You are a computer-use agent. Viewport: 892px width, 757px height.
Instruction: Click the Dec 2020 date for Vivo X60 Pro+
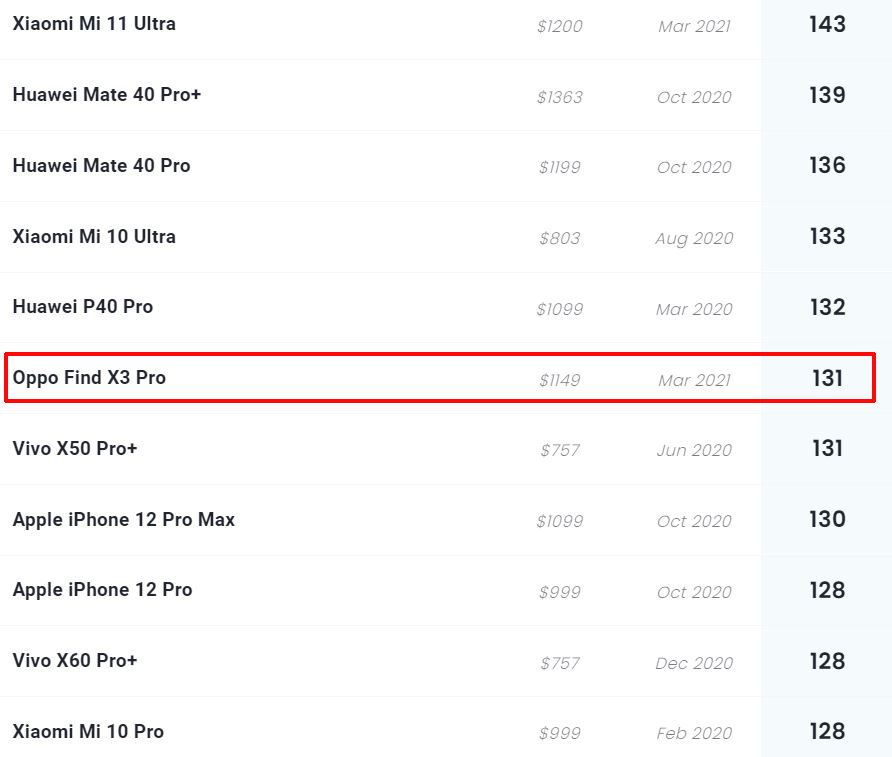coord(694,663)
